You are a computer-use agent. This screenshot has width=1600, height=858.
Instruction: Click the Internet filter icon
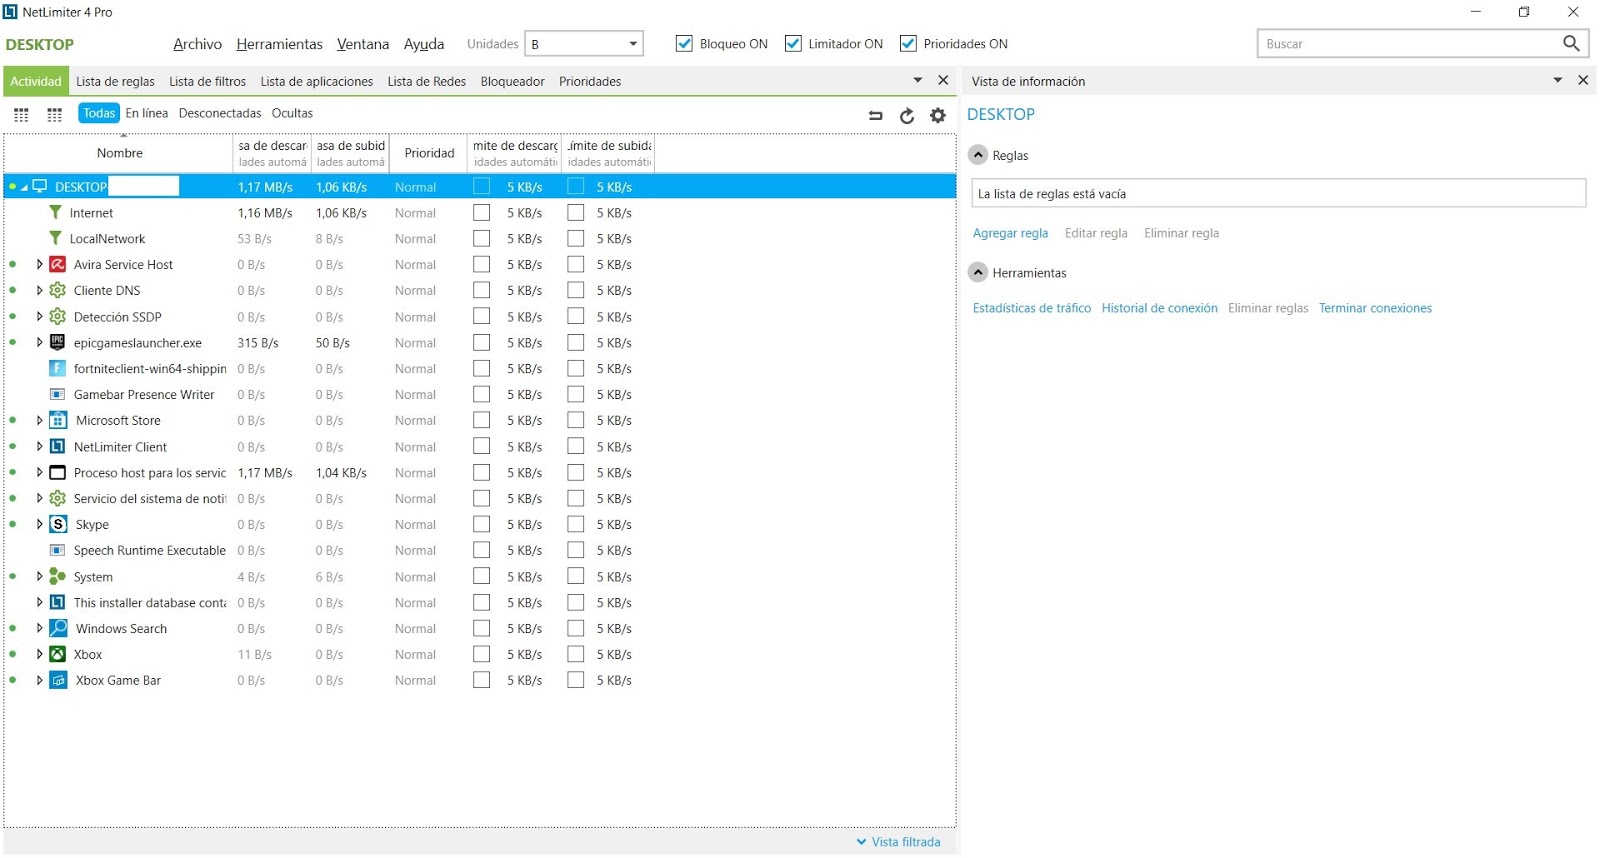pyautogui.click(x=56, y=212)
